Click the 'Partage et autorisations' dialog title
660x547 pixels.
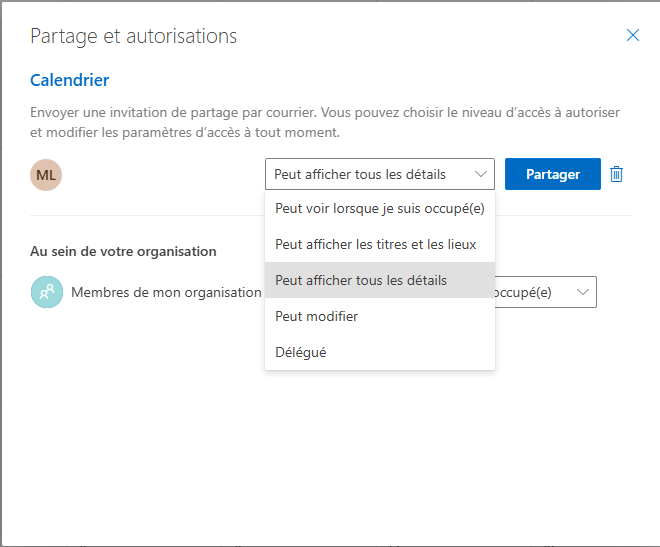click(133, 36)
